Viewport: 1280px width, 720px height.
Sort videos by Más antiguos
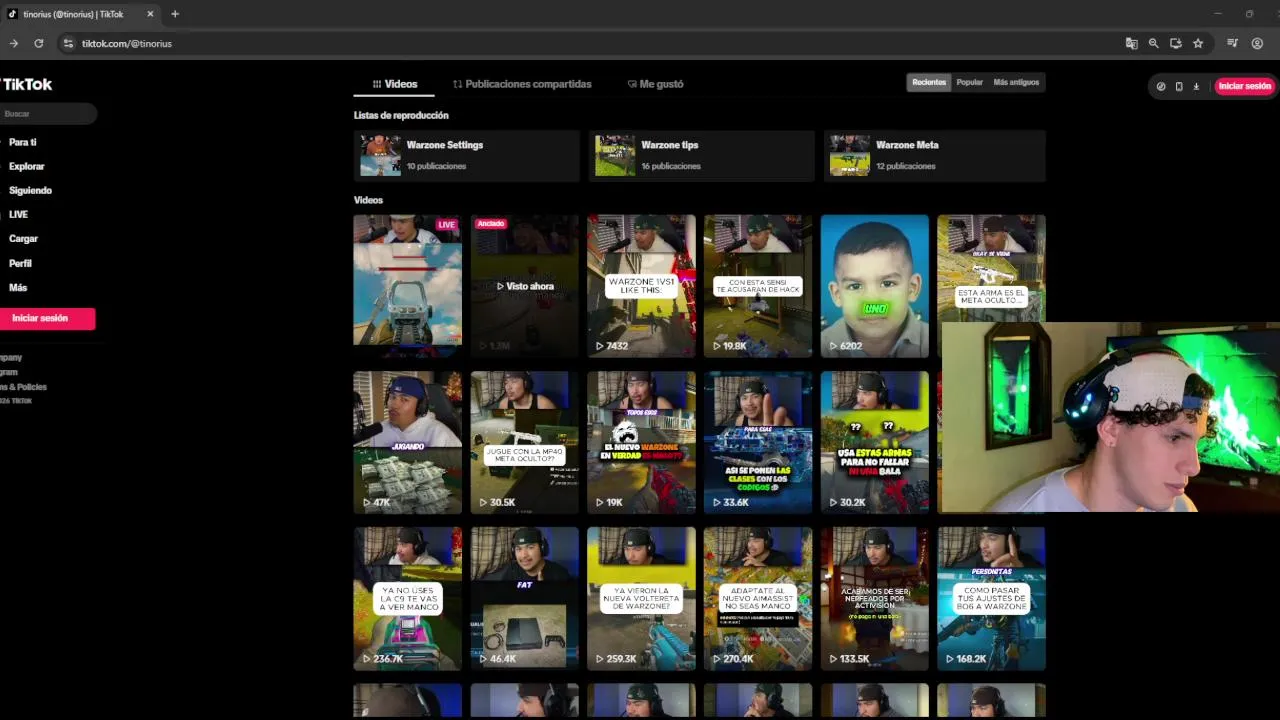[1016, 82]
